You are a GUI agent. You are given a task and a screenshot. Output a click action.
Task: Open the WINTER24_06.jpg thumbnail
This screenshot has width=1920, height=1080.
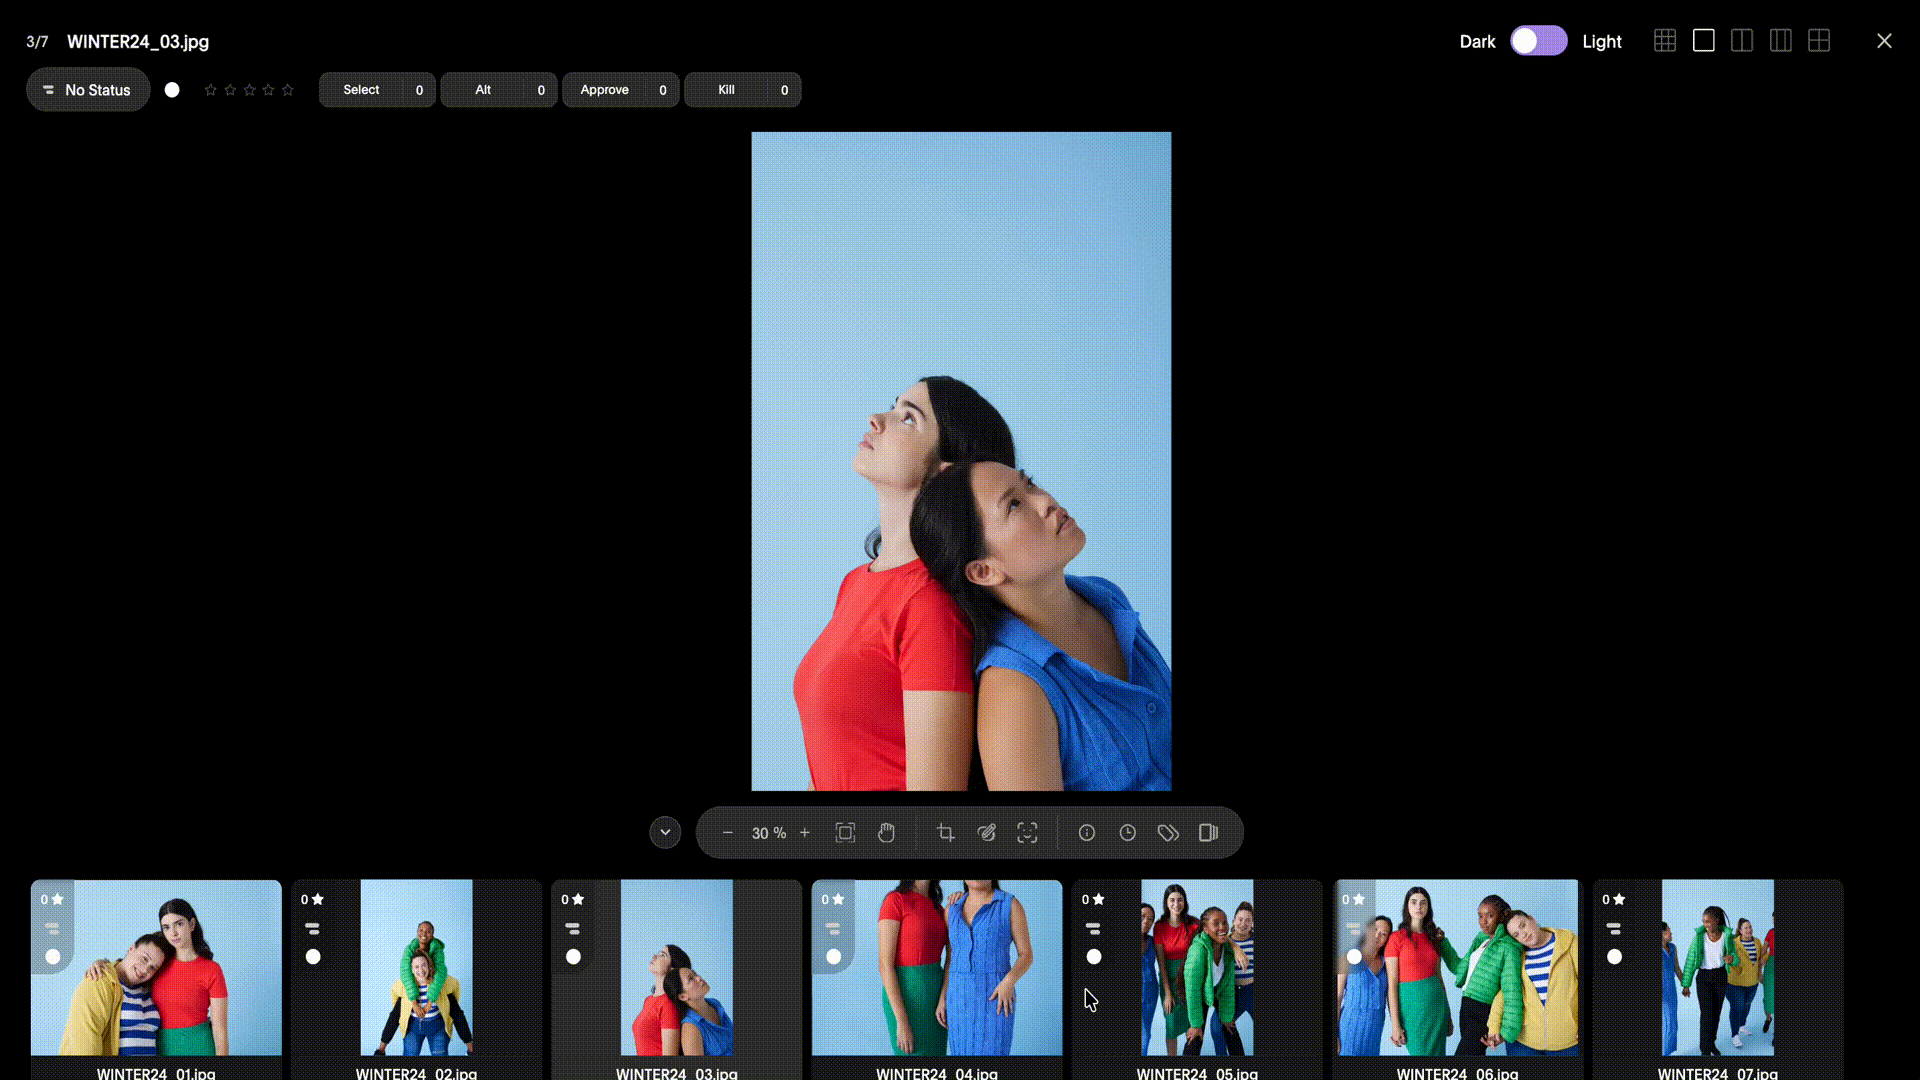pos(1457,968)
